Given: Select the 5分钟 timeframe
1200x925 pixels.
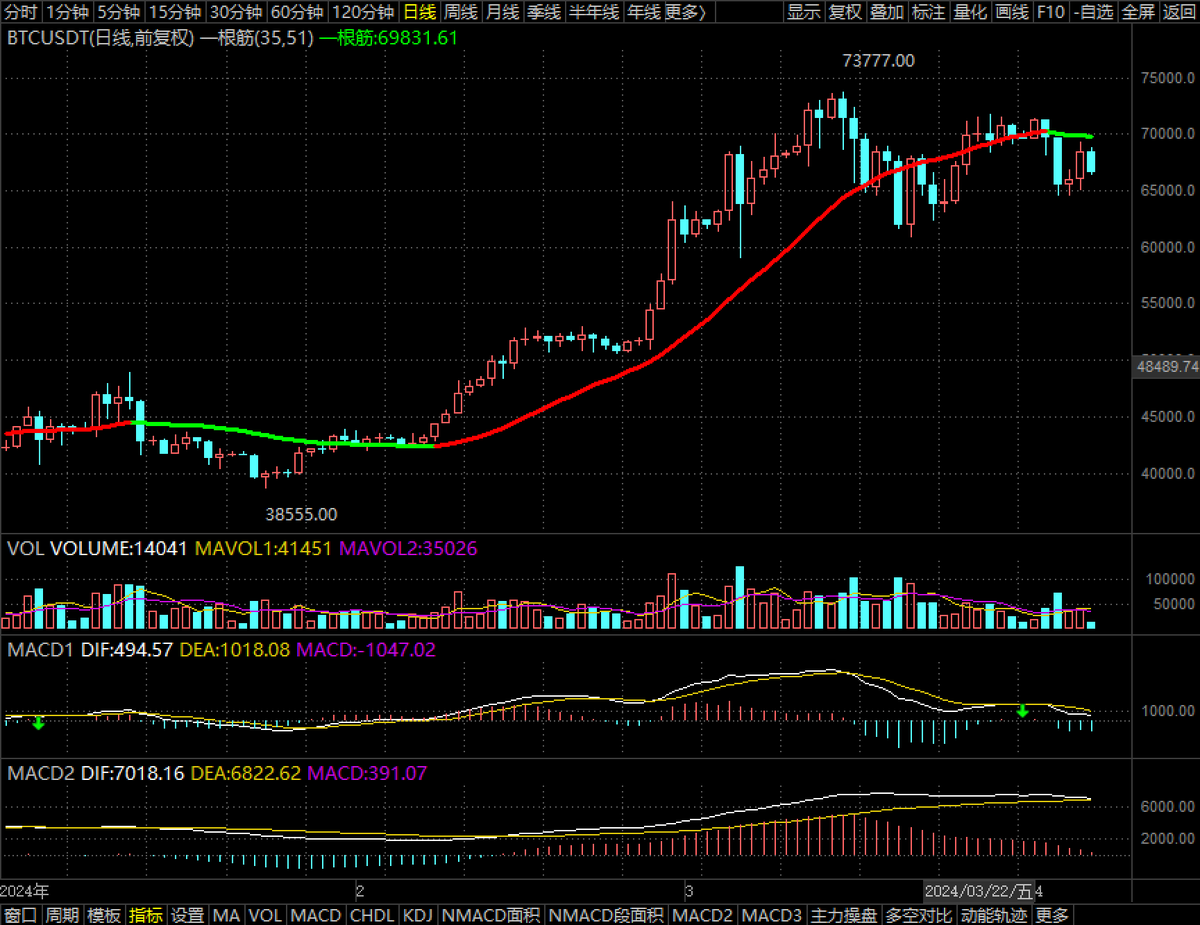Looking at the screenshot, I should [119, 12].
